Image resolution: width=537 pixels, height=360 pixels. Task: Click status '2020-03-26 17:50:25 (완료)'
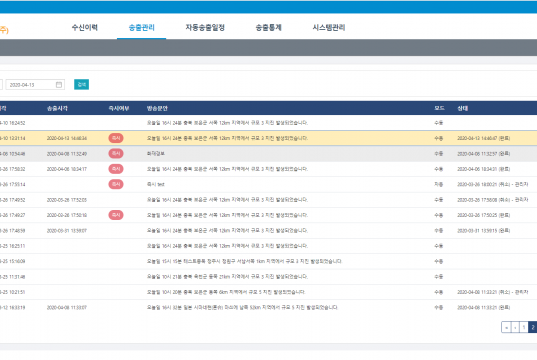[x=484, y=215]
